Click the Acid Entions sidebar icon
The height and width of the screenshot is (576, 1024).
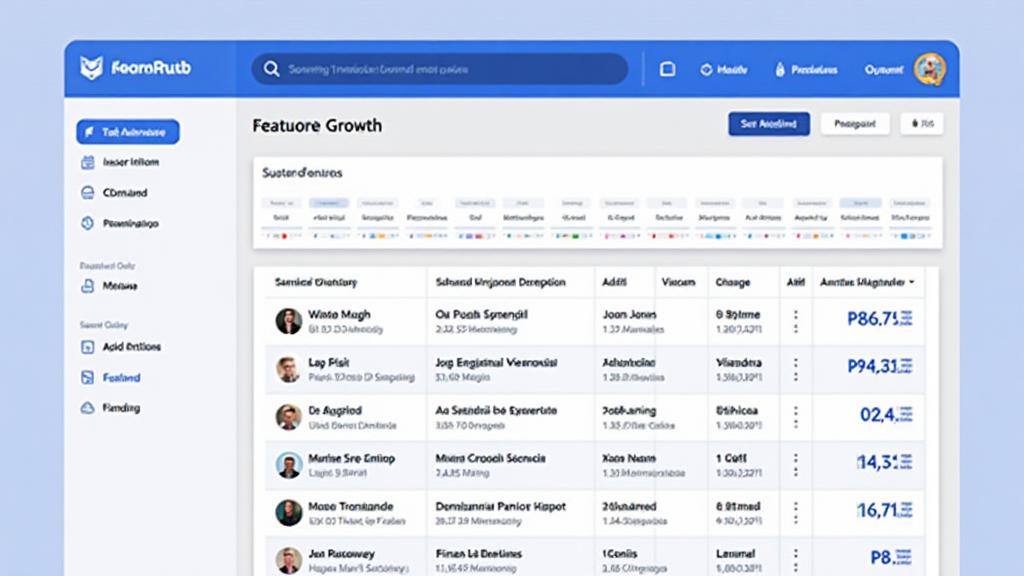[87, 347]
